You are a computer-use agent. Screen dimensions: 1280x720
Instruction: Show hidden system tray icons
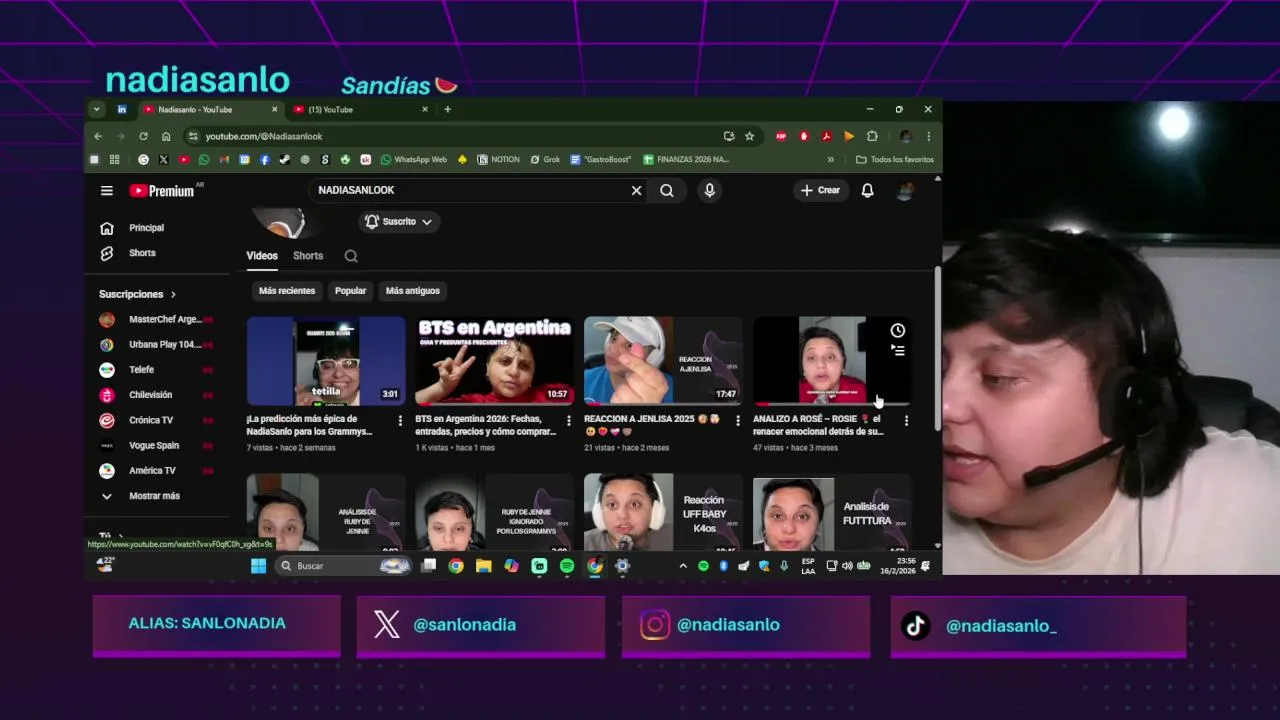click(x=683, y=566)
